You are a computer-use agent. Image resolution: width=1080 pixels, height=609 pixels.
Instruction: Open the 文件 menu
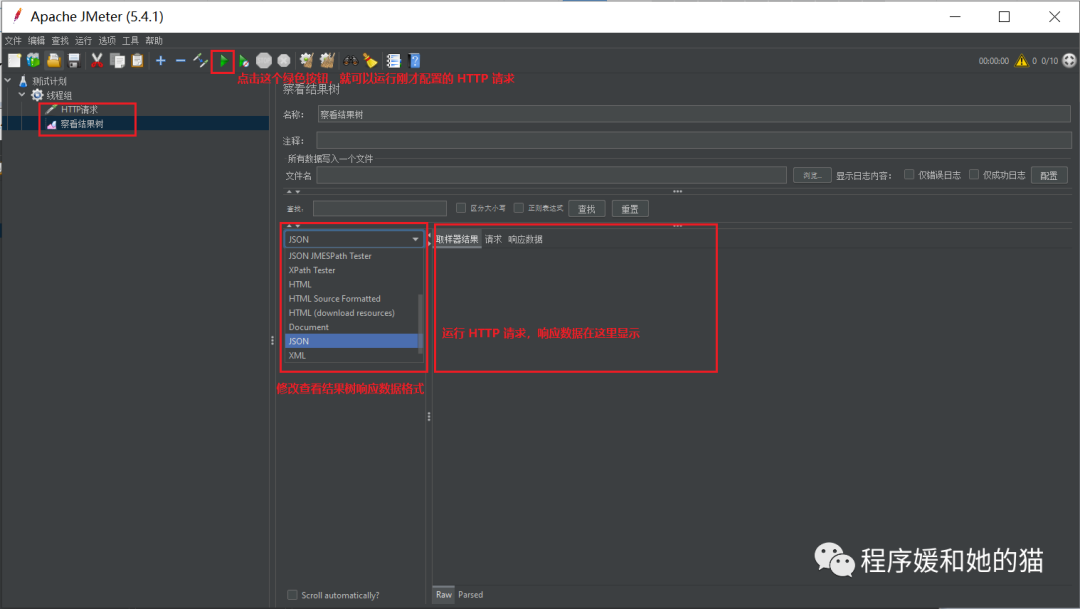click(13, 41)
